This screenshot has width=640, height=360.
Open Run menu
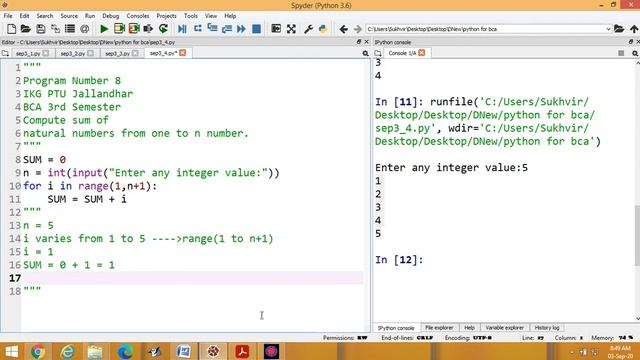coord(90,16)
